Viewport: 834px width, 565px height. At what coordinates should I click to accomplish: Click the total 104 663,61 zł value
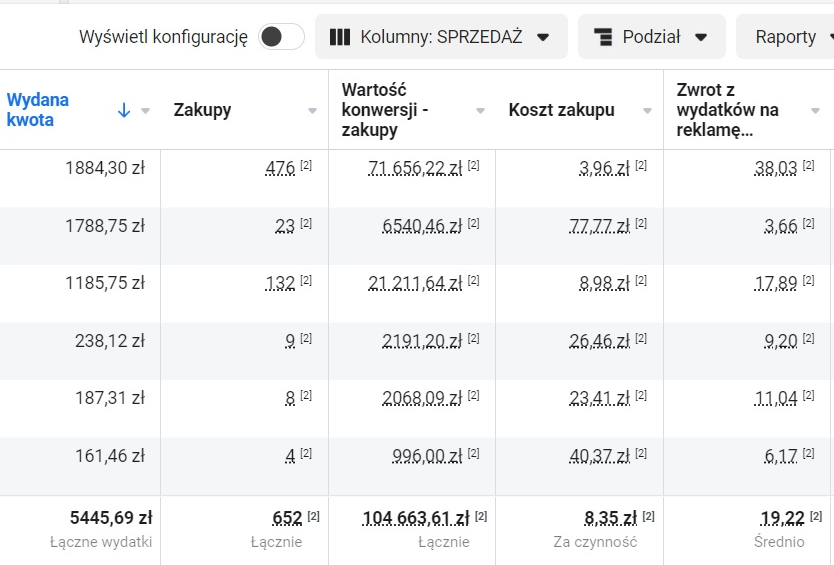coord(415,518)
